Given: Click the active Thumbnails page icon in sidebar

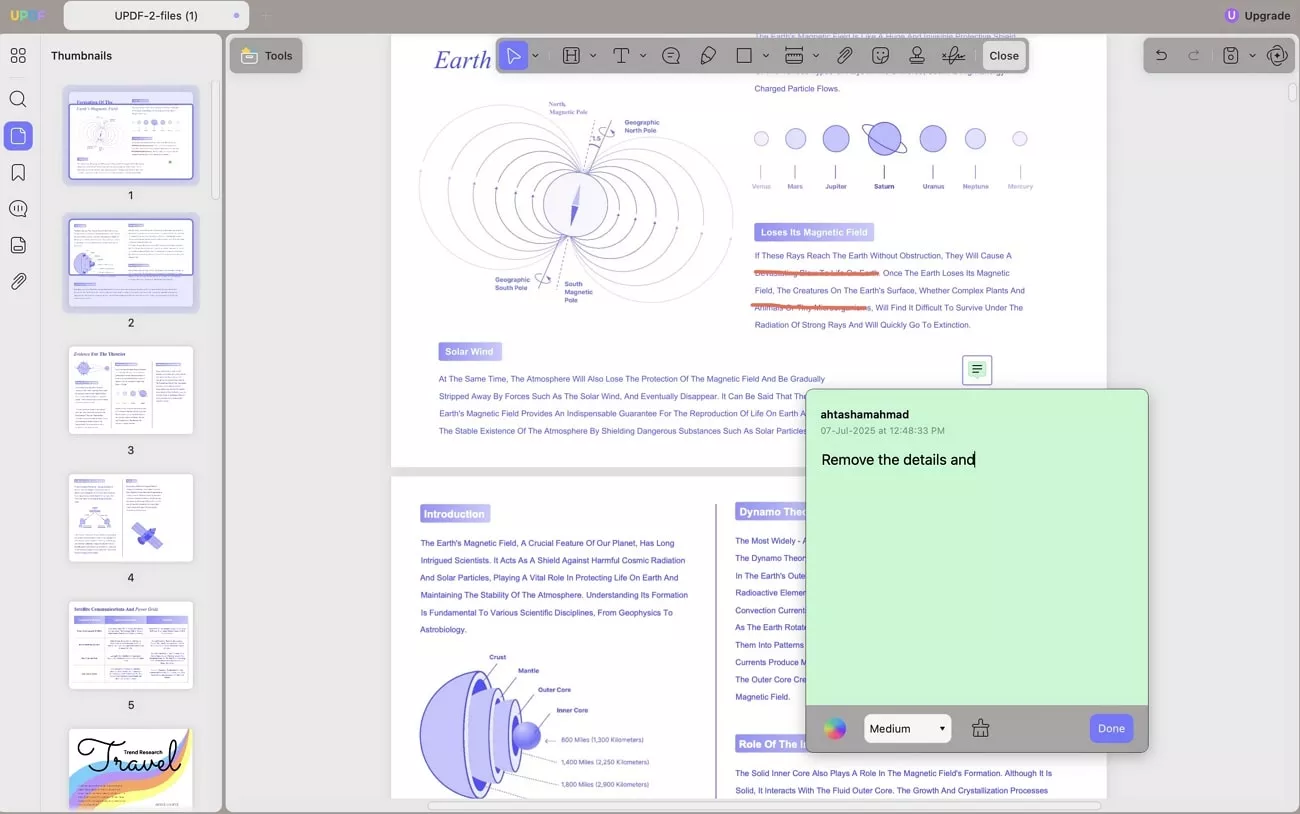Looking at the screenshot, I should [18, 136].
